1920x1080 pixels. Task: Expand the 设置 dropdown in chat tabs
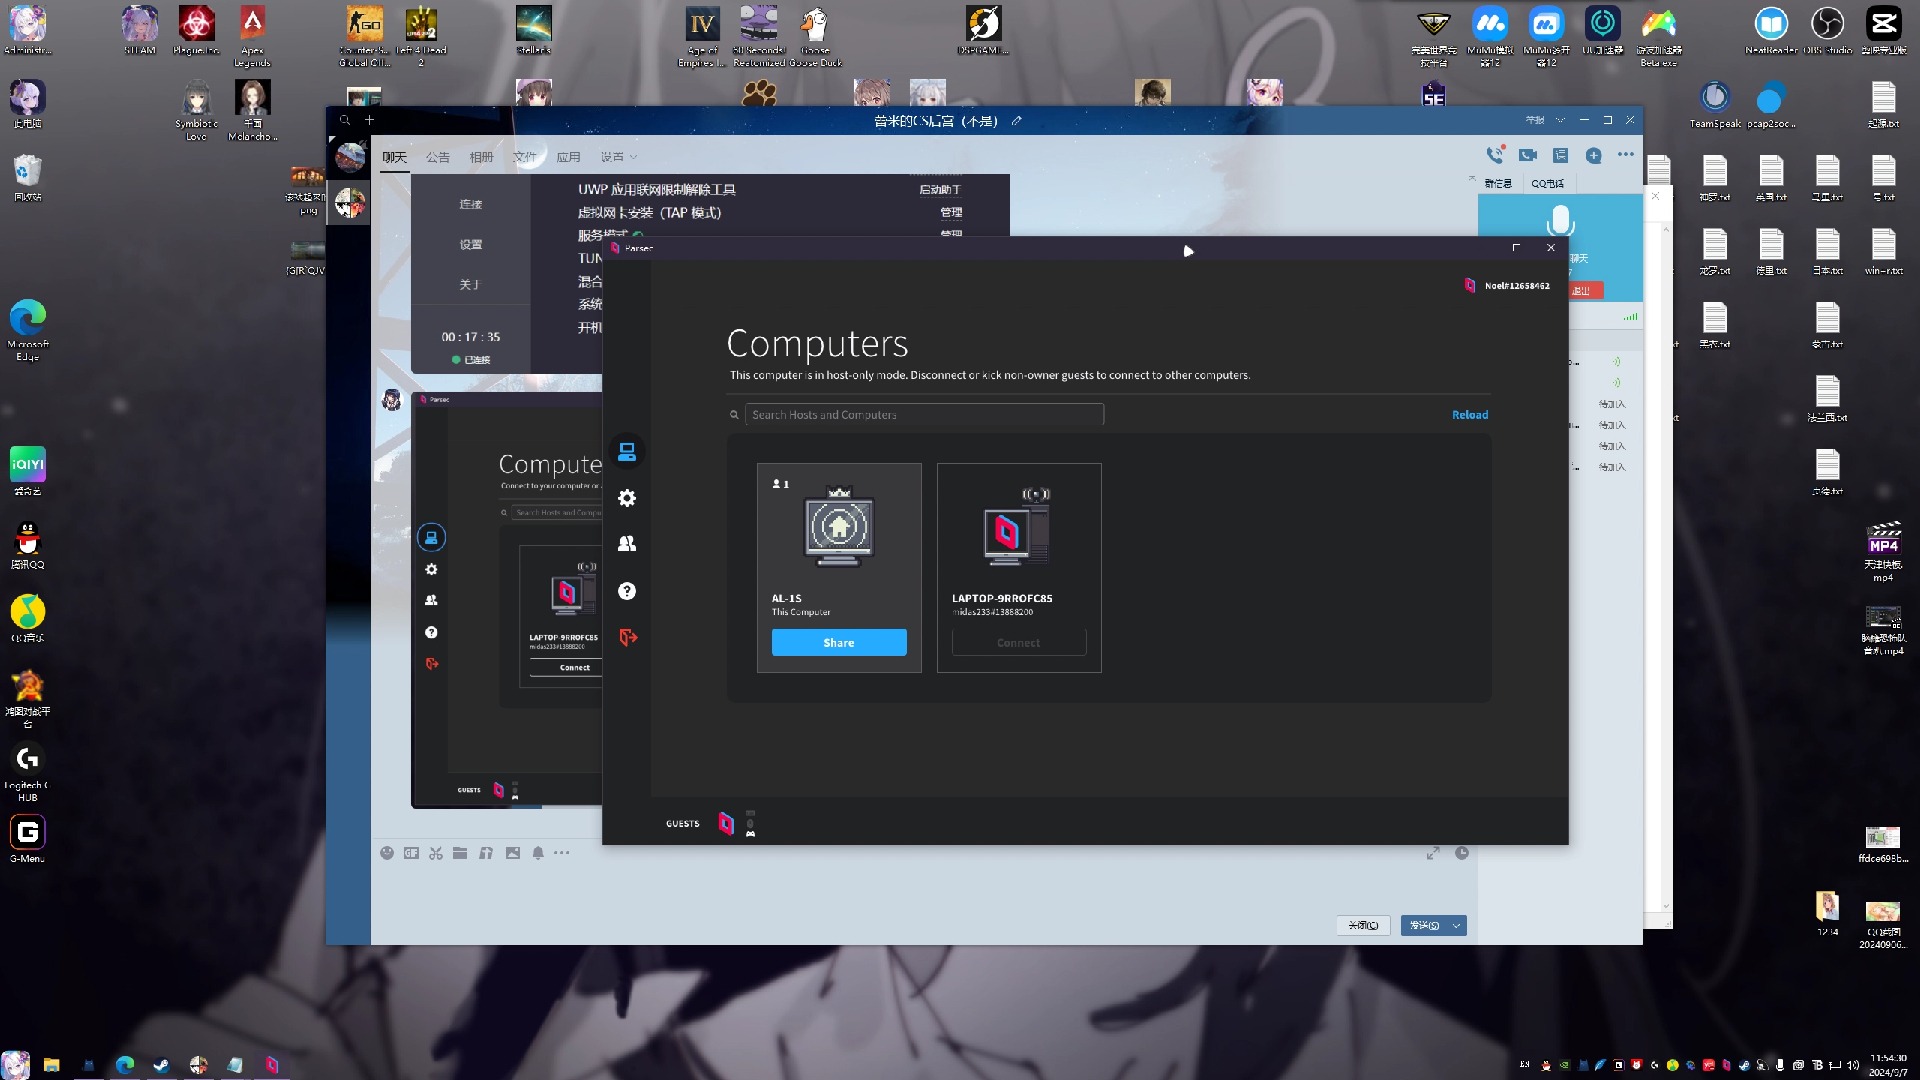click(619, 157)
